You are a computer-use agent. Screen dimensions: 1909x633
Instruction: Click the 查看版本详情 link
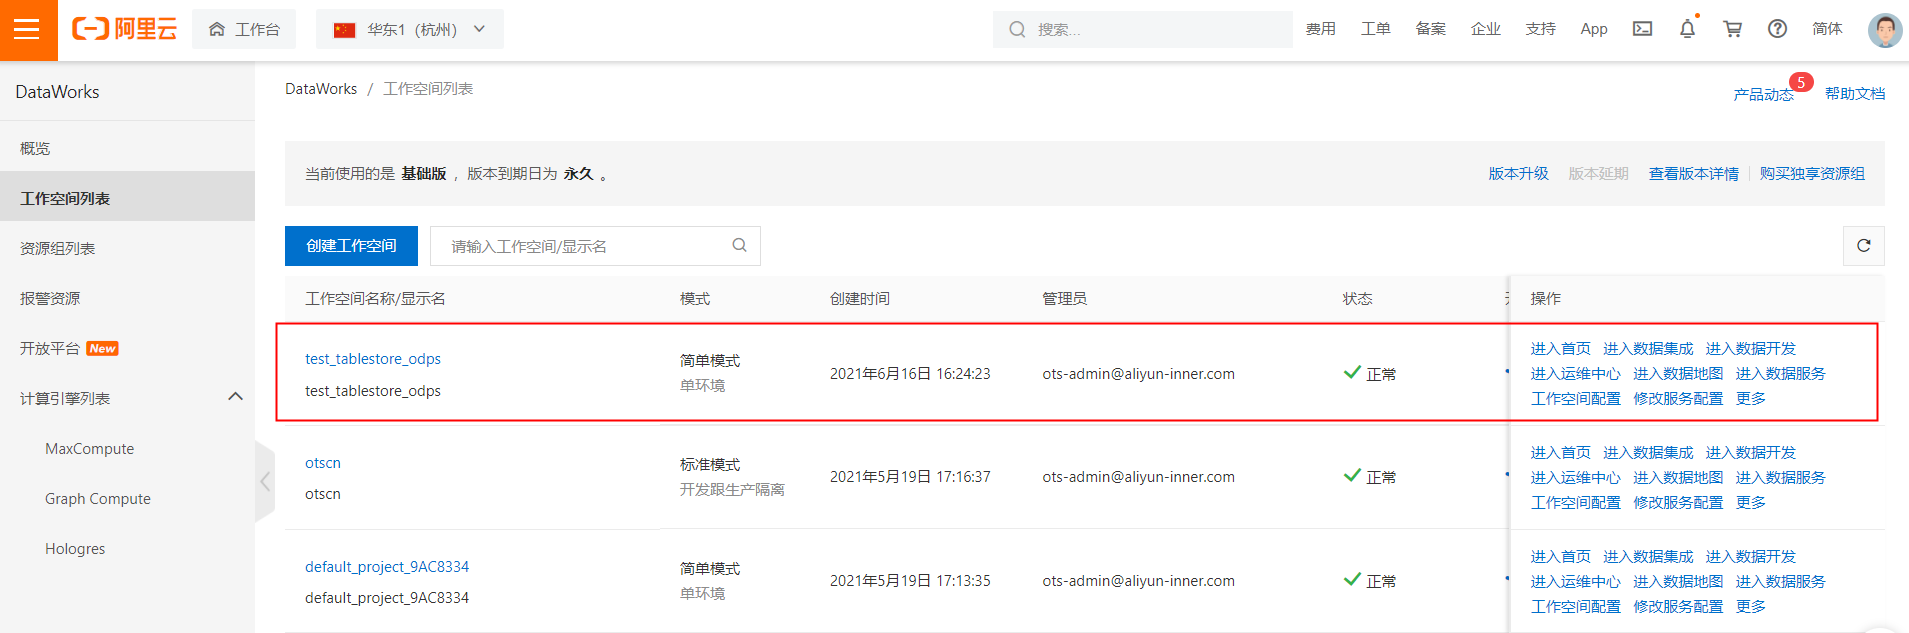coord(1694,173)
